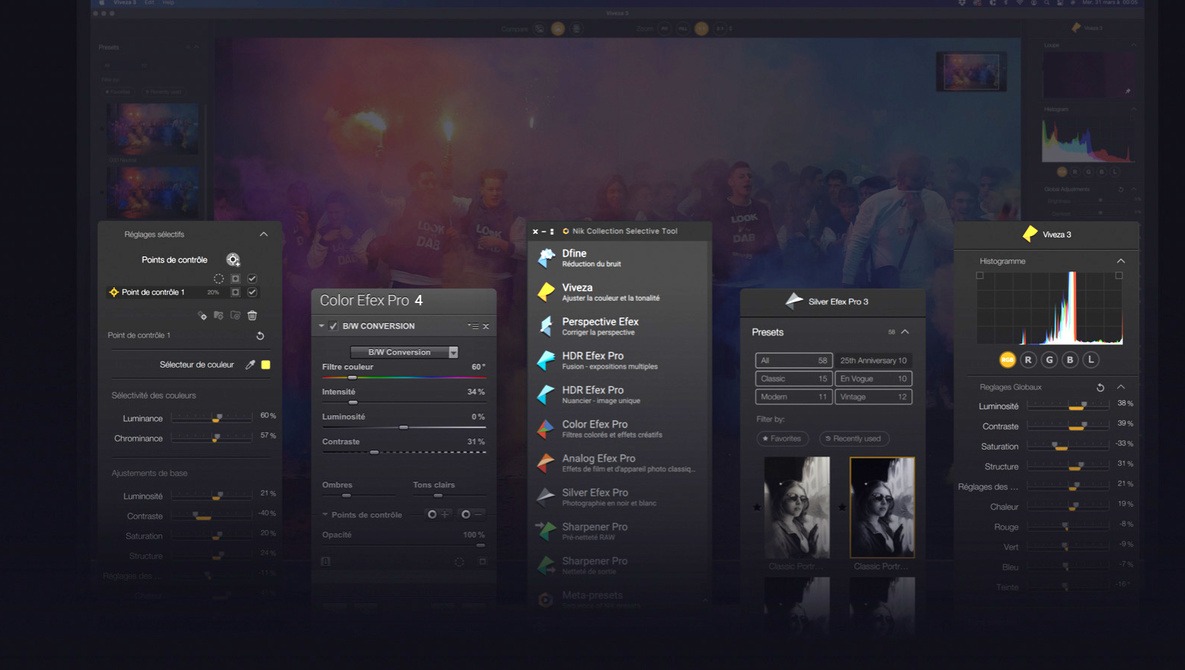Screen dimensions: 1185x670
Task: Favorite the first Classic Portrait preset star
Action: [757, 508]
